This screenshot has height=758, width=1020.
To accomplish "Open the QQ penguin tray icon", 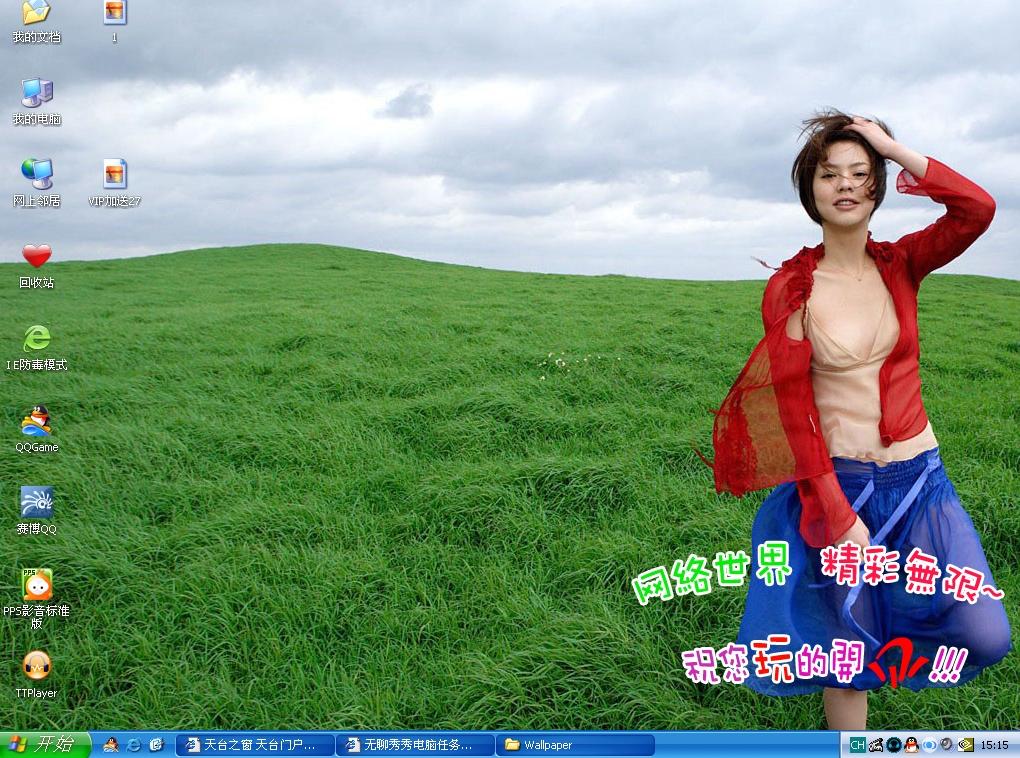I will point(911,745).
